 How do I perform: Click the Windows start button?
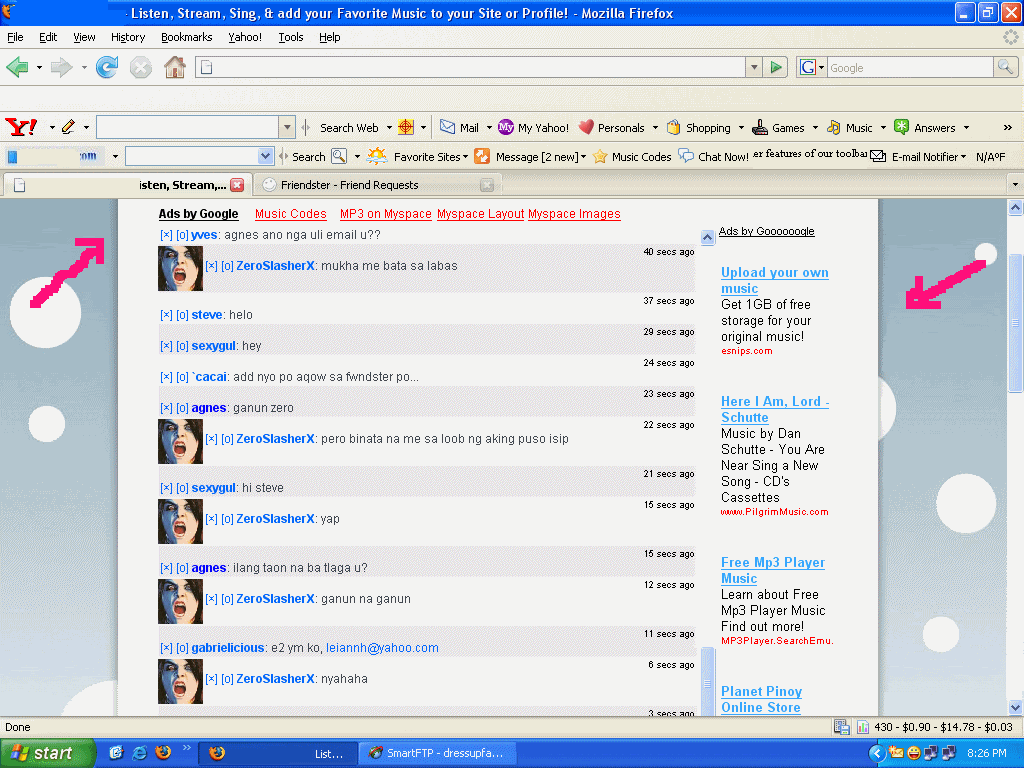(x=47, y=753)
